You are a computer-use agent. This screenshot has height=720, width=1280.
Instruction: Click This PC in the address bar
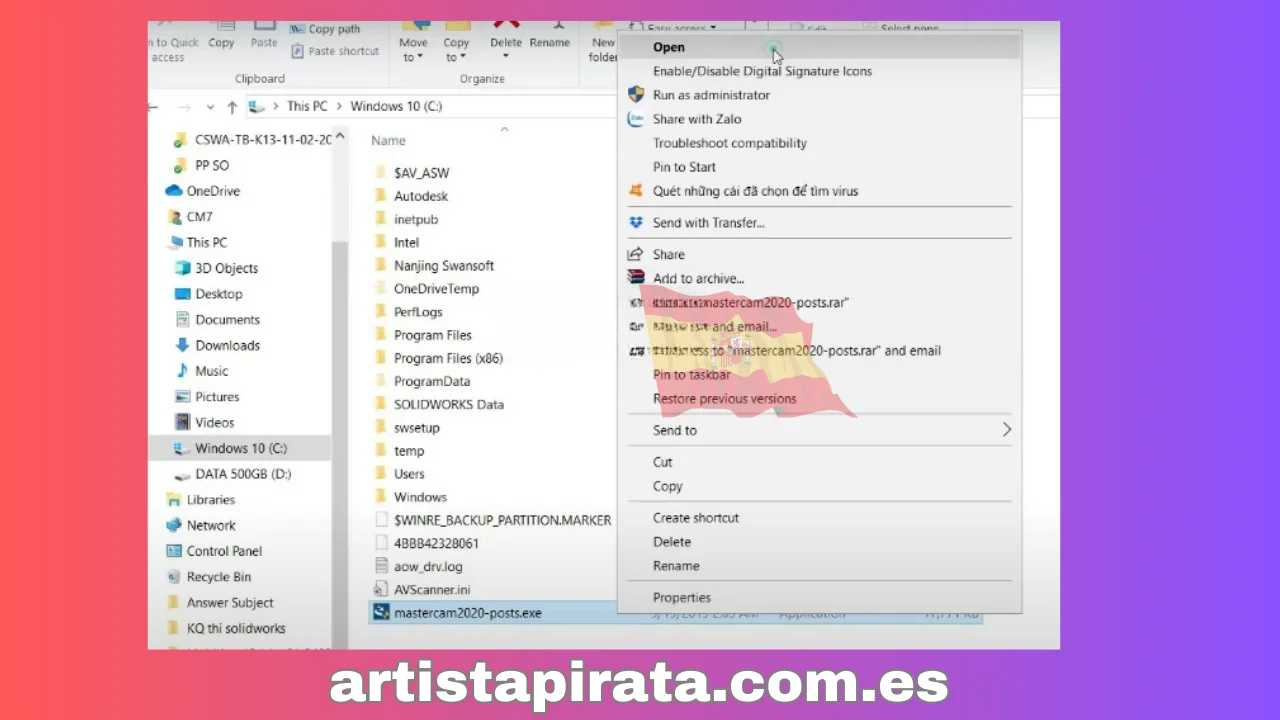(307, 106)
